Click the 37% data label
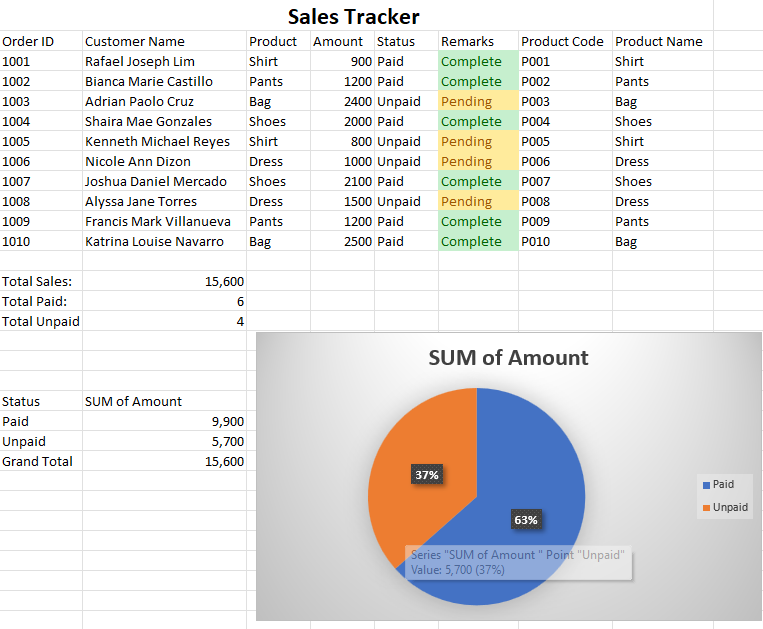Screen dimensions: 763x629 click(x=427, y=475)
